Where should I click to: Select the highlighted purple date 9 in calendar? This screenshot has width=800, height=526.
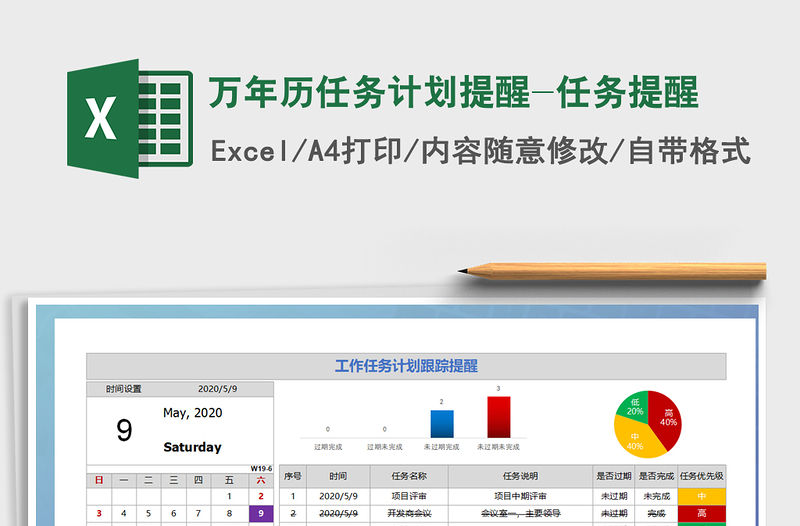pos(261,514)
